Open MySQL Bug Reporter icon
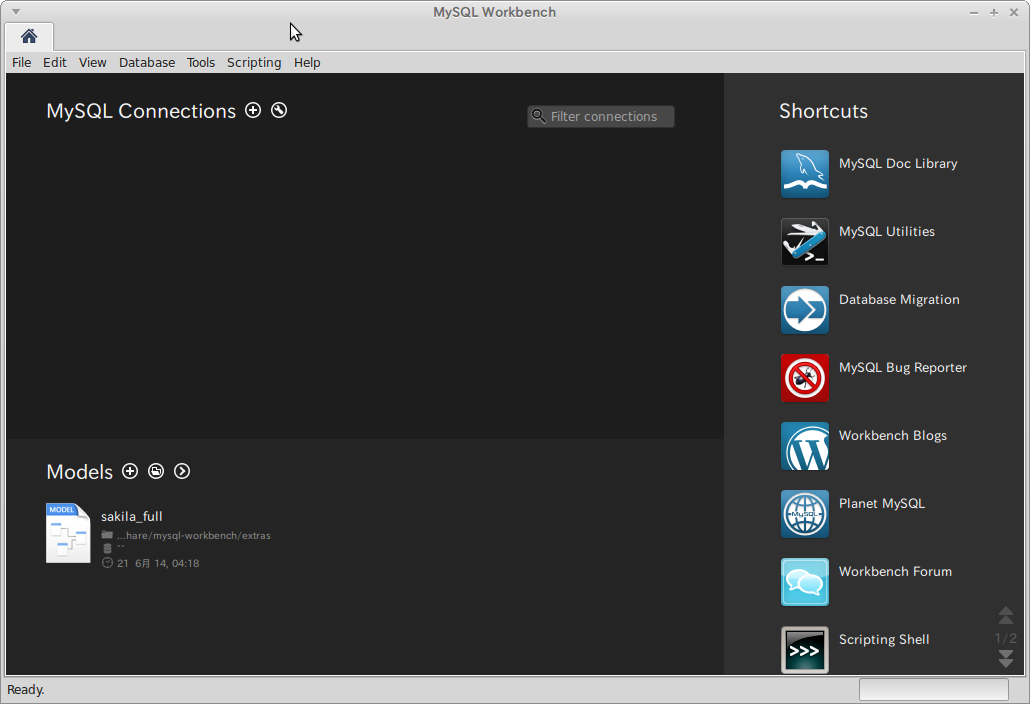 pyautogui.click(x=805, y=378)
